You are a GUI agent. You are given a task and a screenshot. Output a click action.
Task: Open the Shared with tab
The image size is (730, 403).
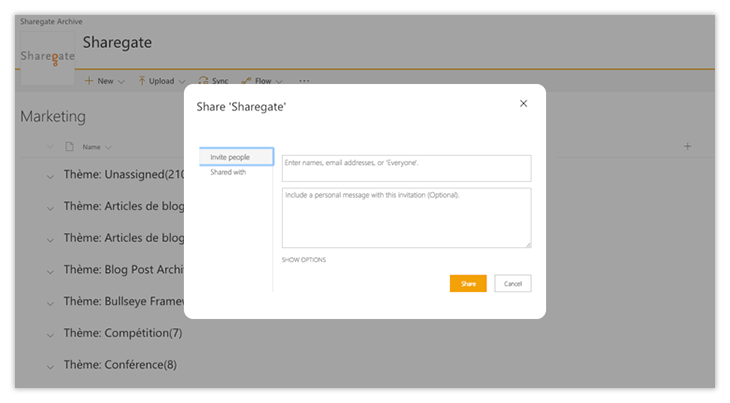click(228, 172)
